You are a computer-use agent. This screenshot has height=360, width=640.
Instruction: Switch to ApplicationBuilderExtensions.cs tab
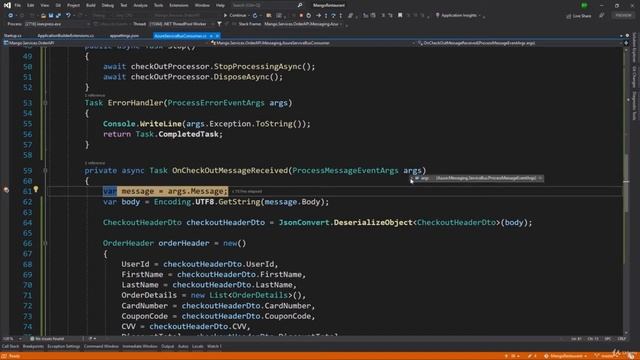coord(65,36)
